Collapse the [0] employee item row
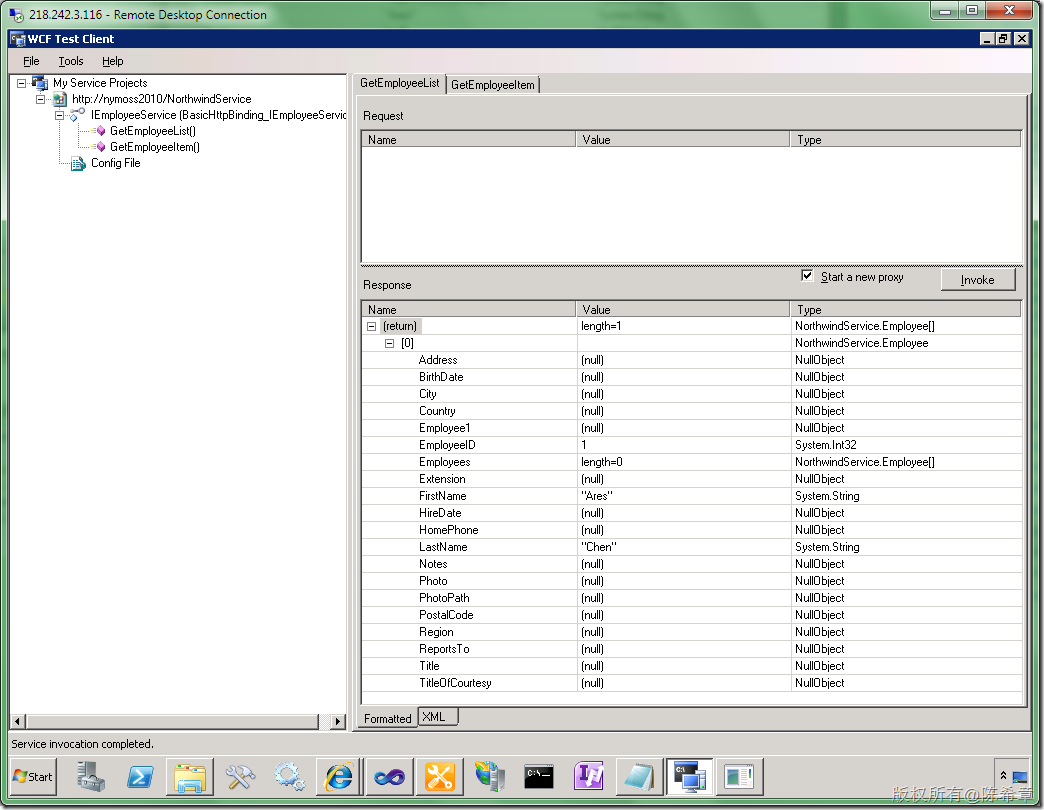Image resolution: width=1044 pixels, height=810 pixels. click(x=390, y=343)
